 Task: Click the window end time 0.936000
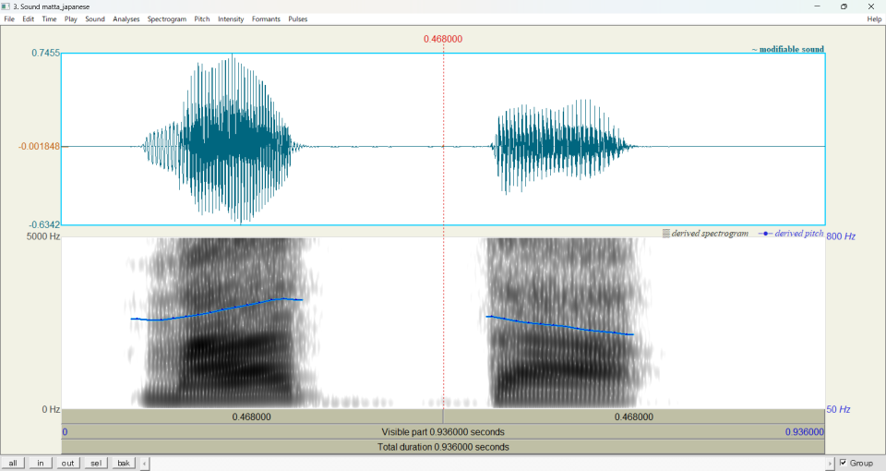point(804,432)
